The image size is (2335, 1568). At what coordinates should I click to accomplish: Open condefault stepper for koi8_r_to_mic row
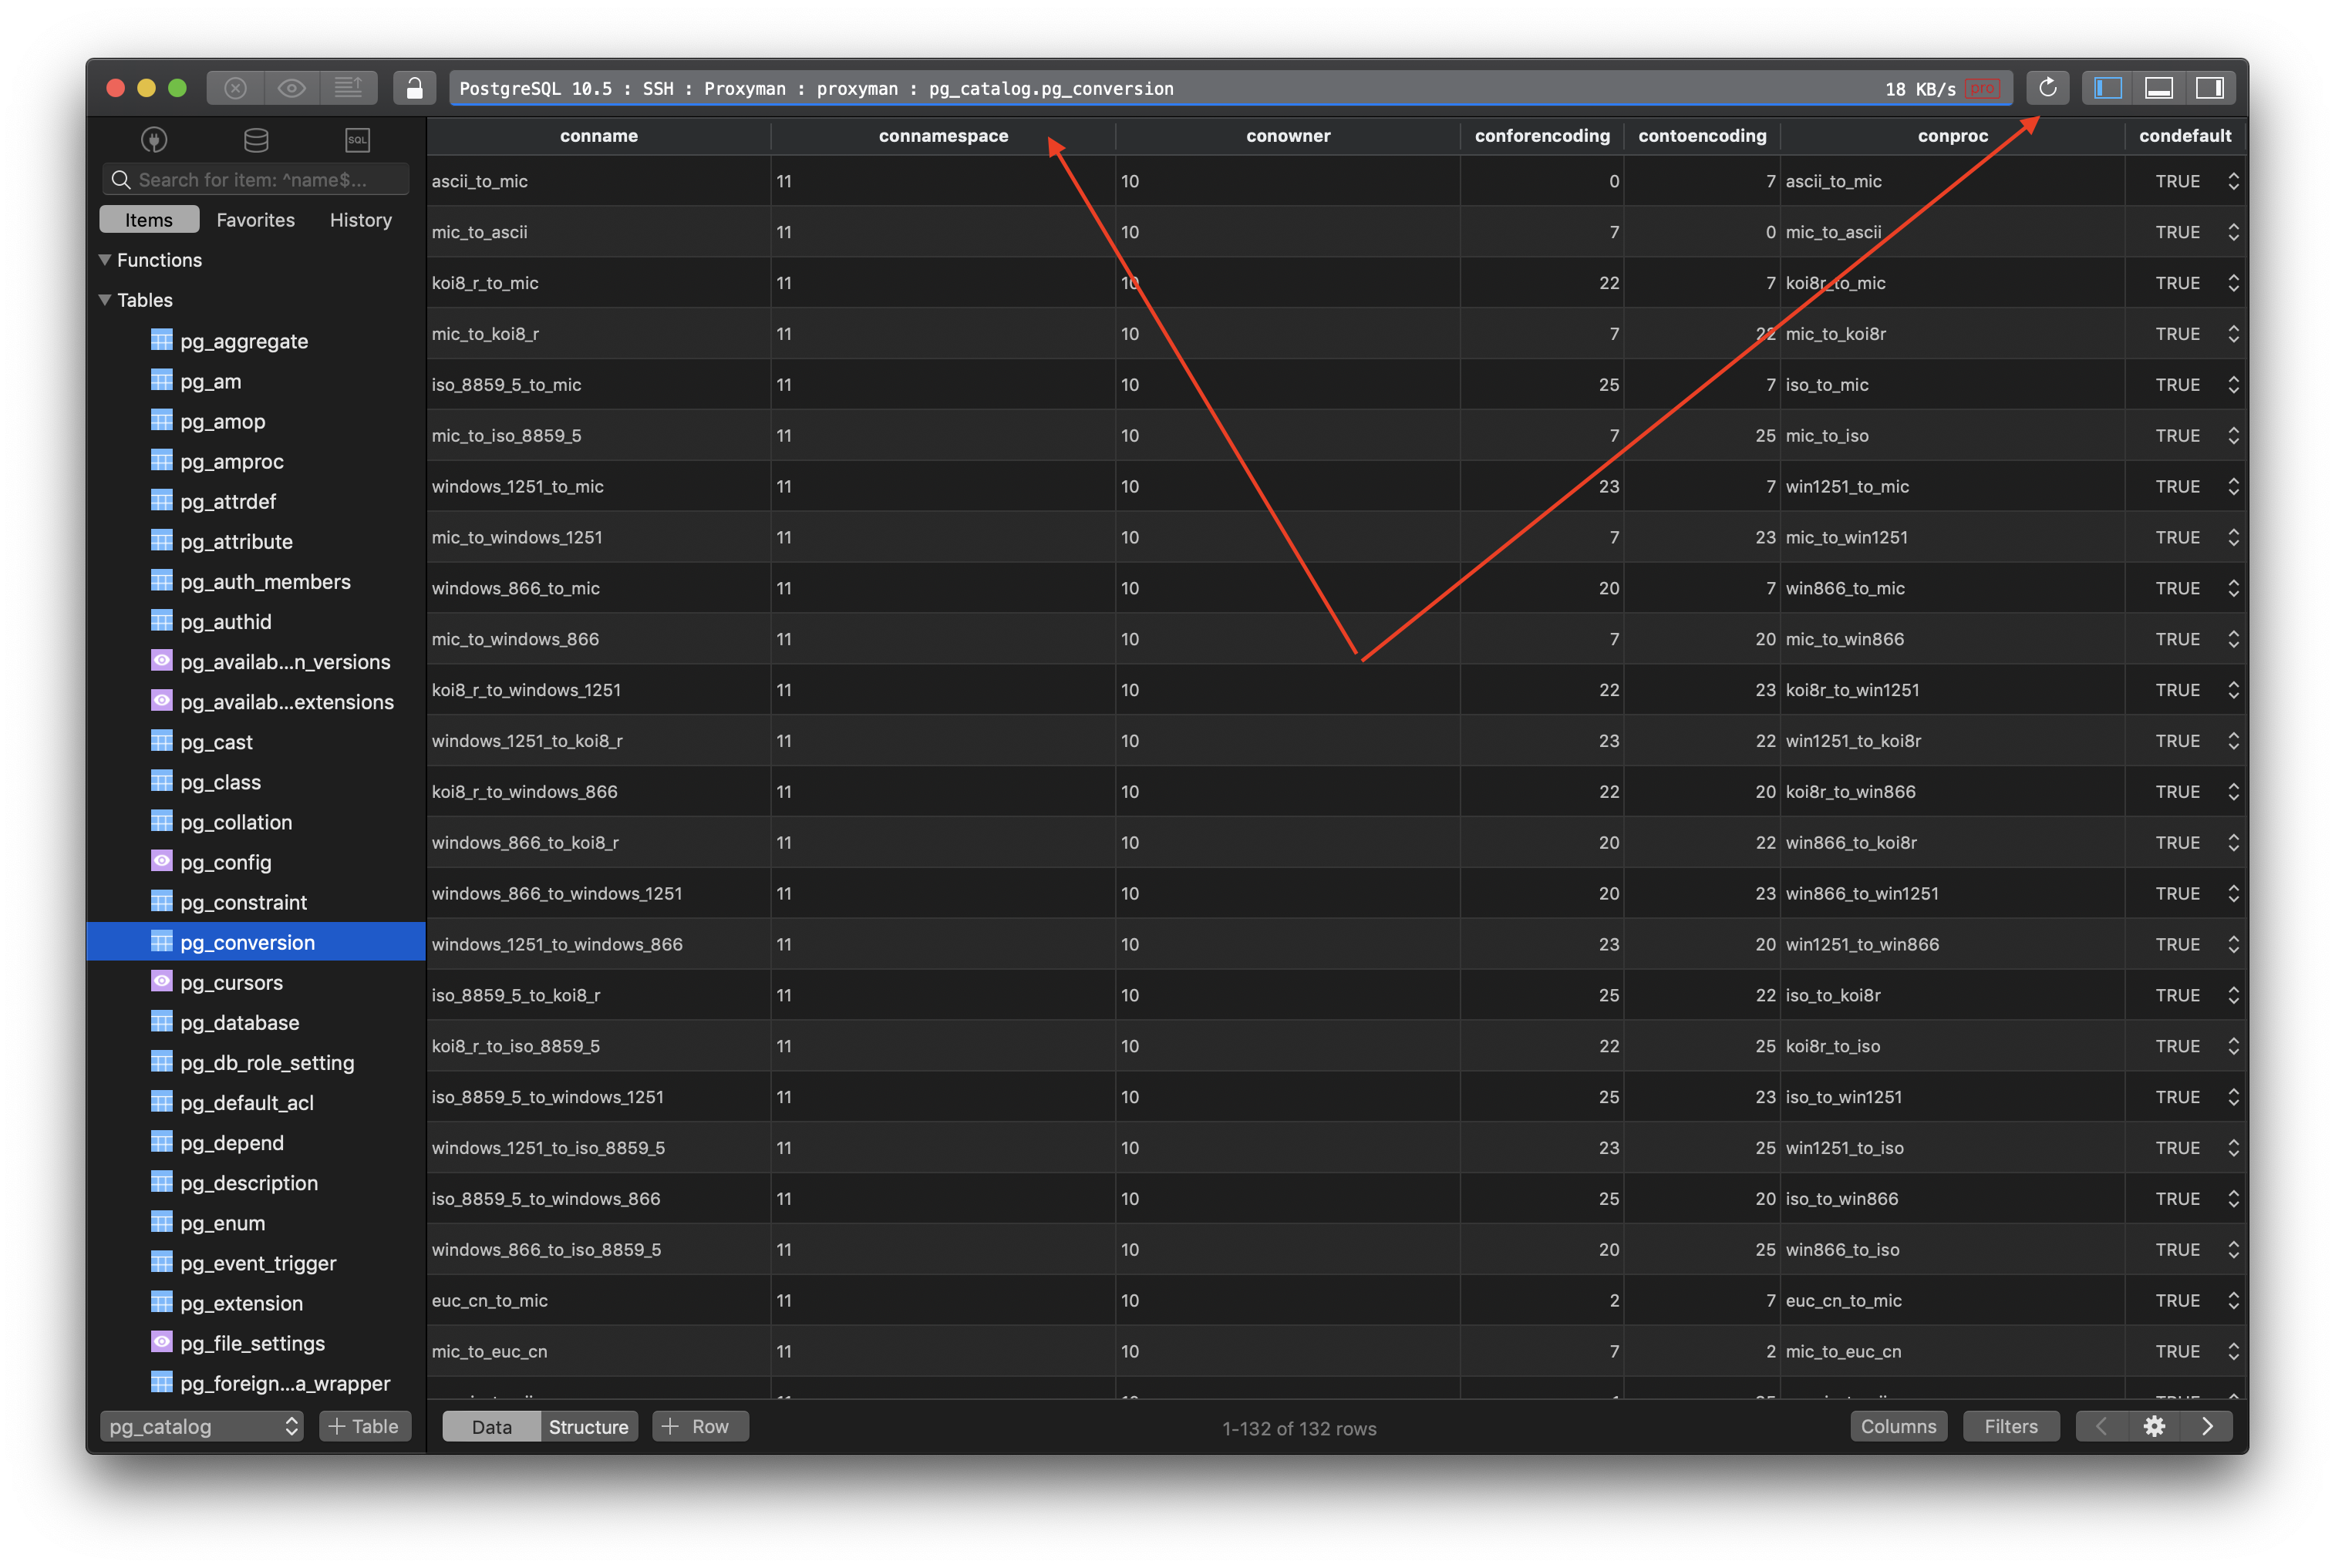[2233, 283]
